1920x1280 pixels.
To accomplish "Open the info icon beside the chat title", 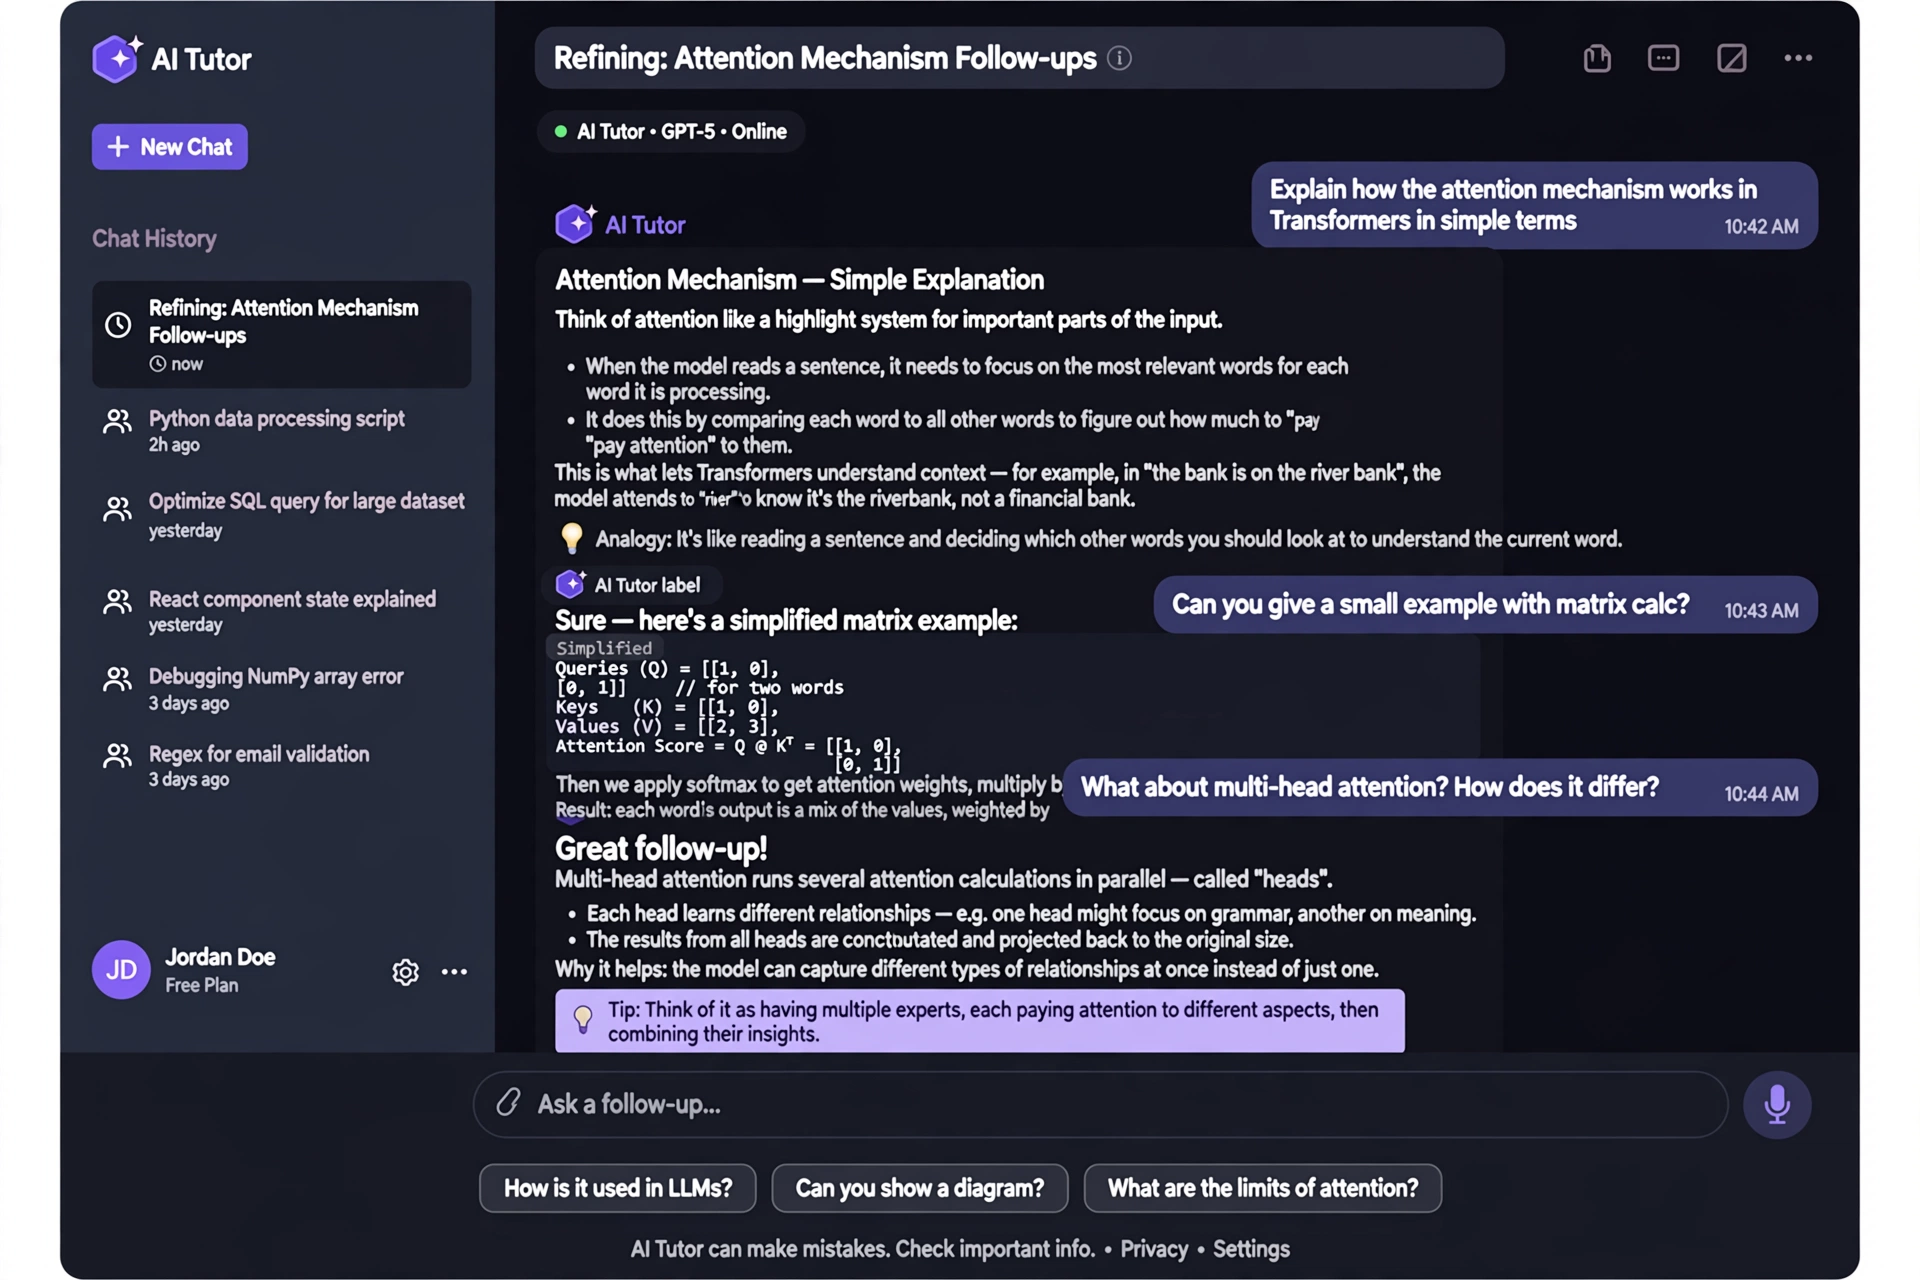I will (1120, 59).
